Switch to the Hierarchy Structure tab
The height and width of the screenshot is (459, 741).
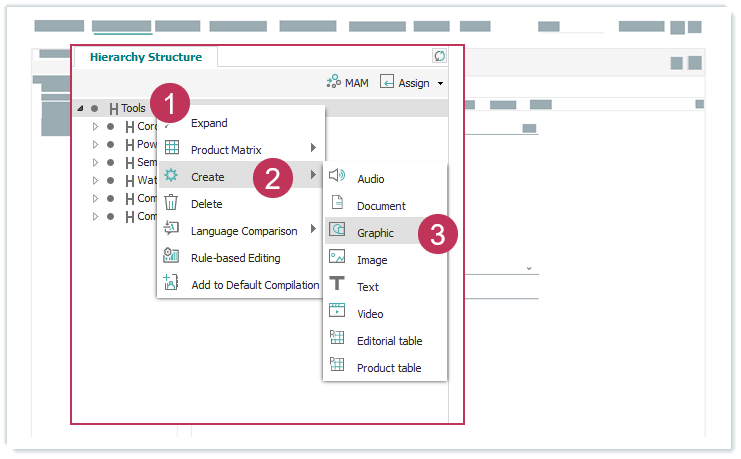[x=146, y=57]
